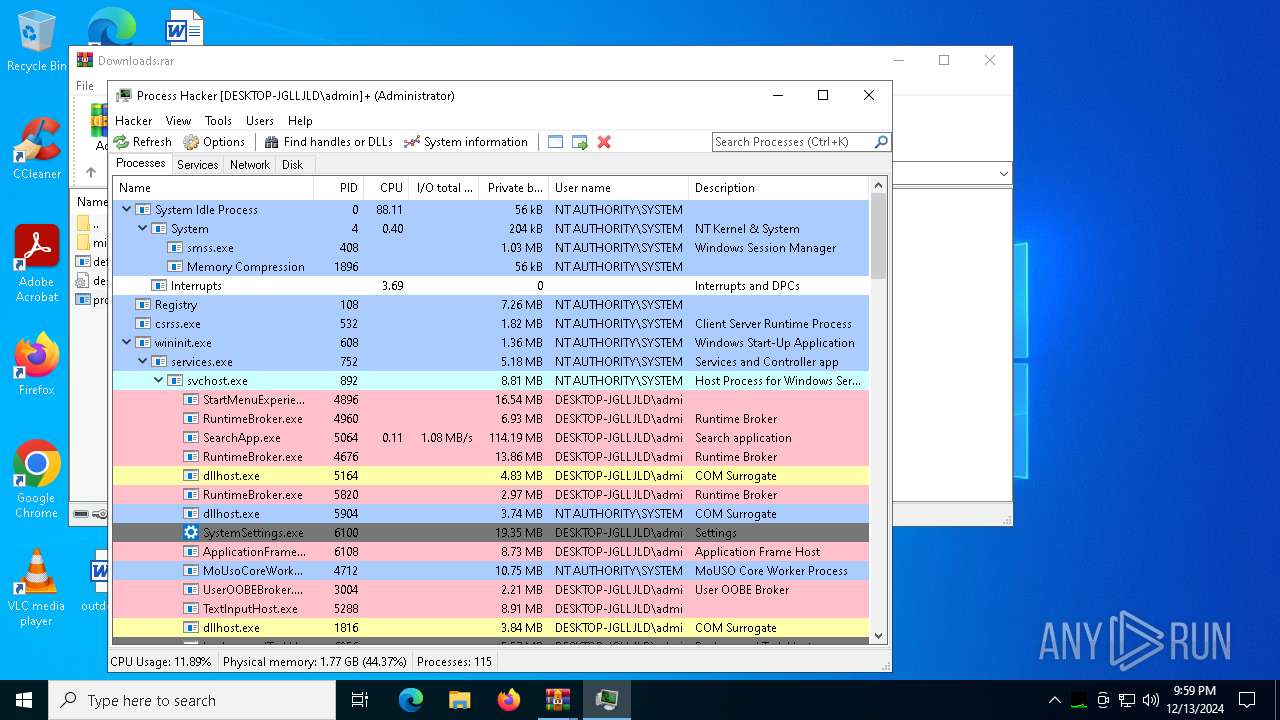Open the CCleaner desktop shortcut
The image size is (1280, 720).
(x=37, y=148)
